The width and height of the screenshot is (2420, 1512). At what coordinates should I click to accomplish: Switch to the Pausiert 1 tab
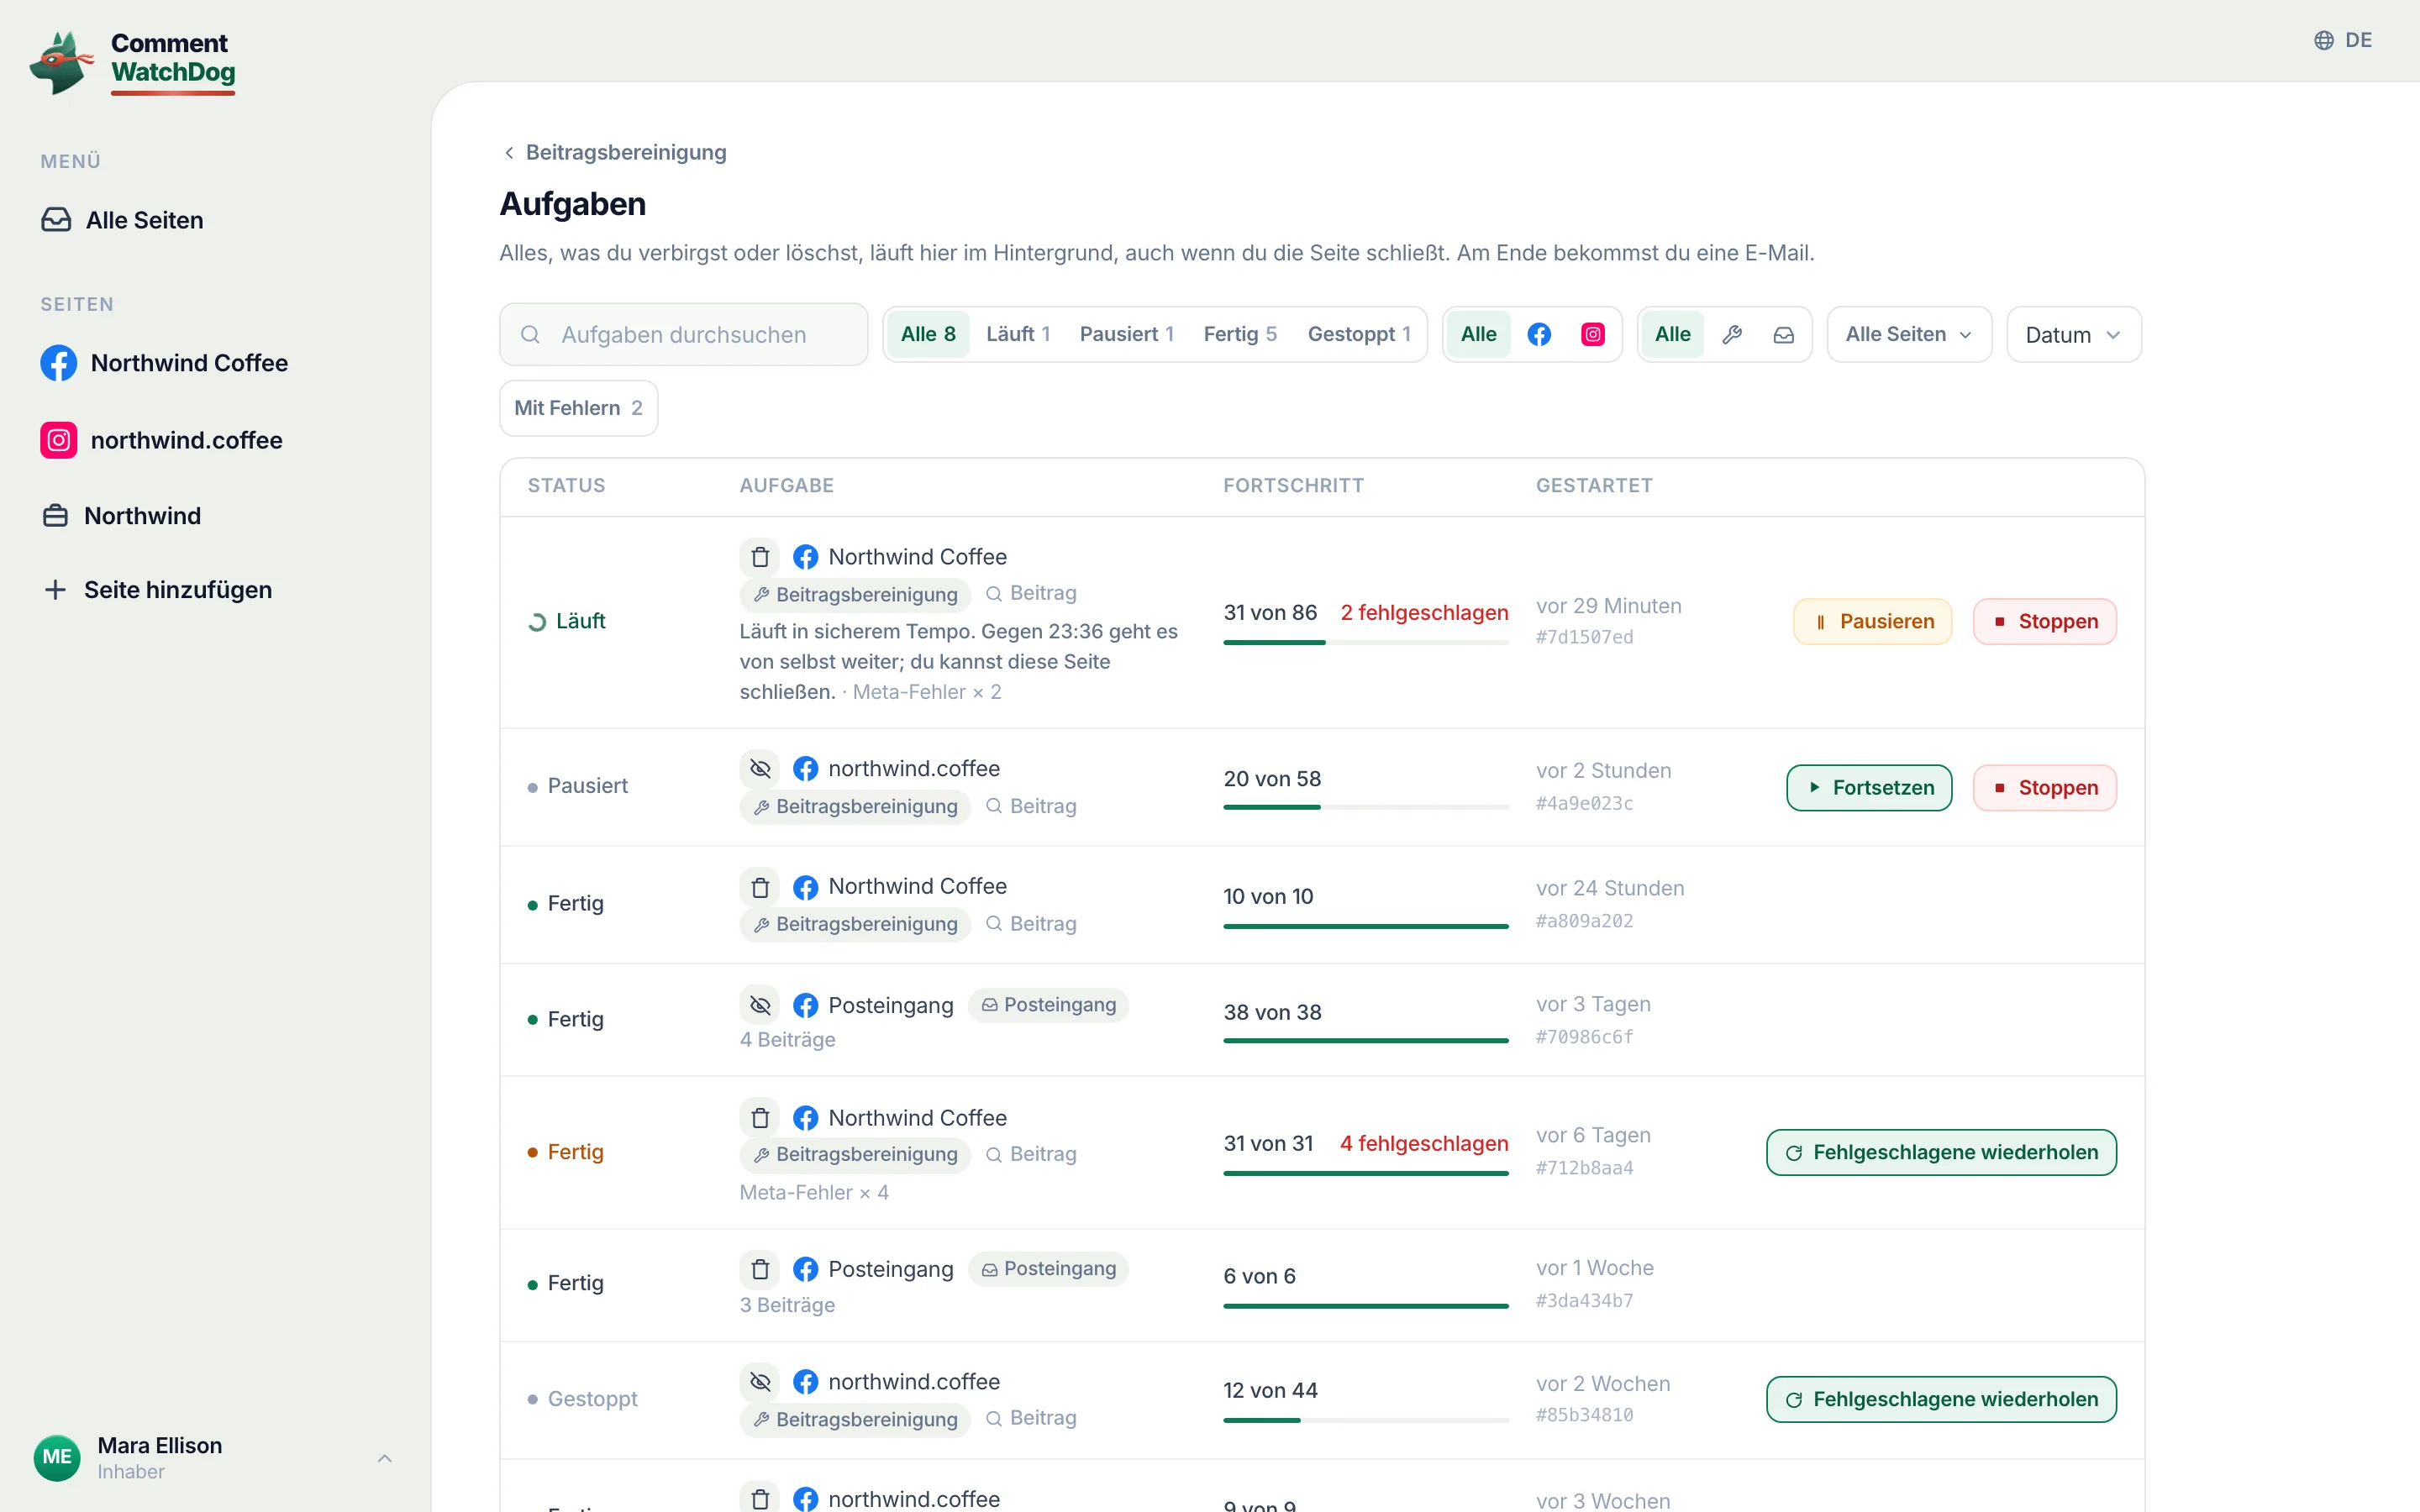(x=1126, y=334)
